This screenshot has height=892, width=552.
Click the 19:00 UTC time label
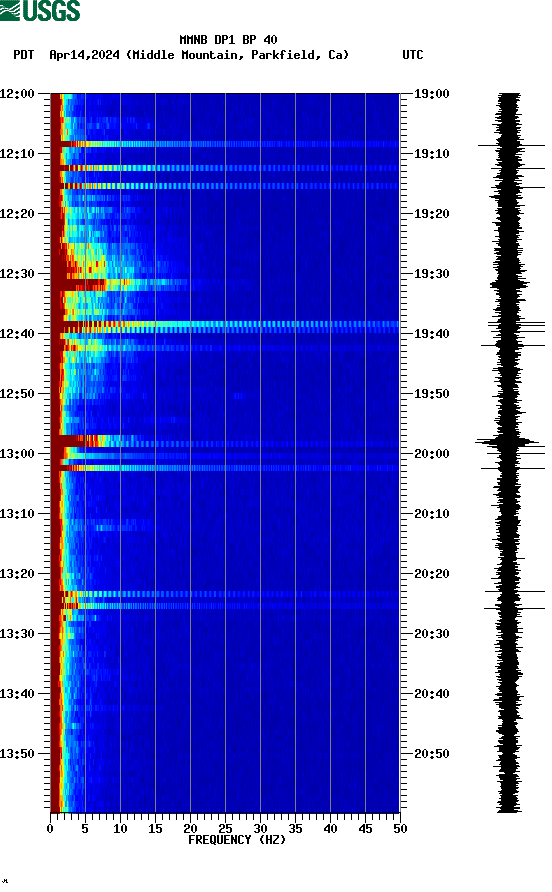(x=431, y=94)
